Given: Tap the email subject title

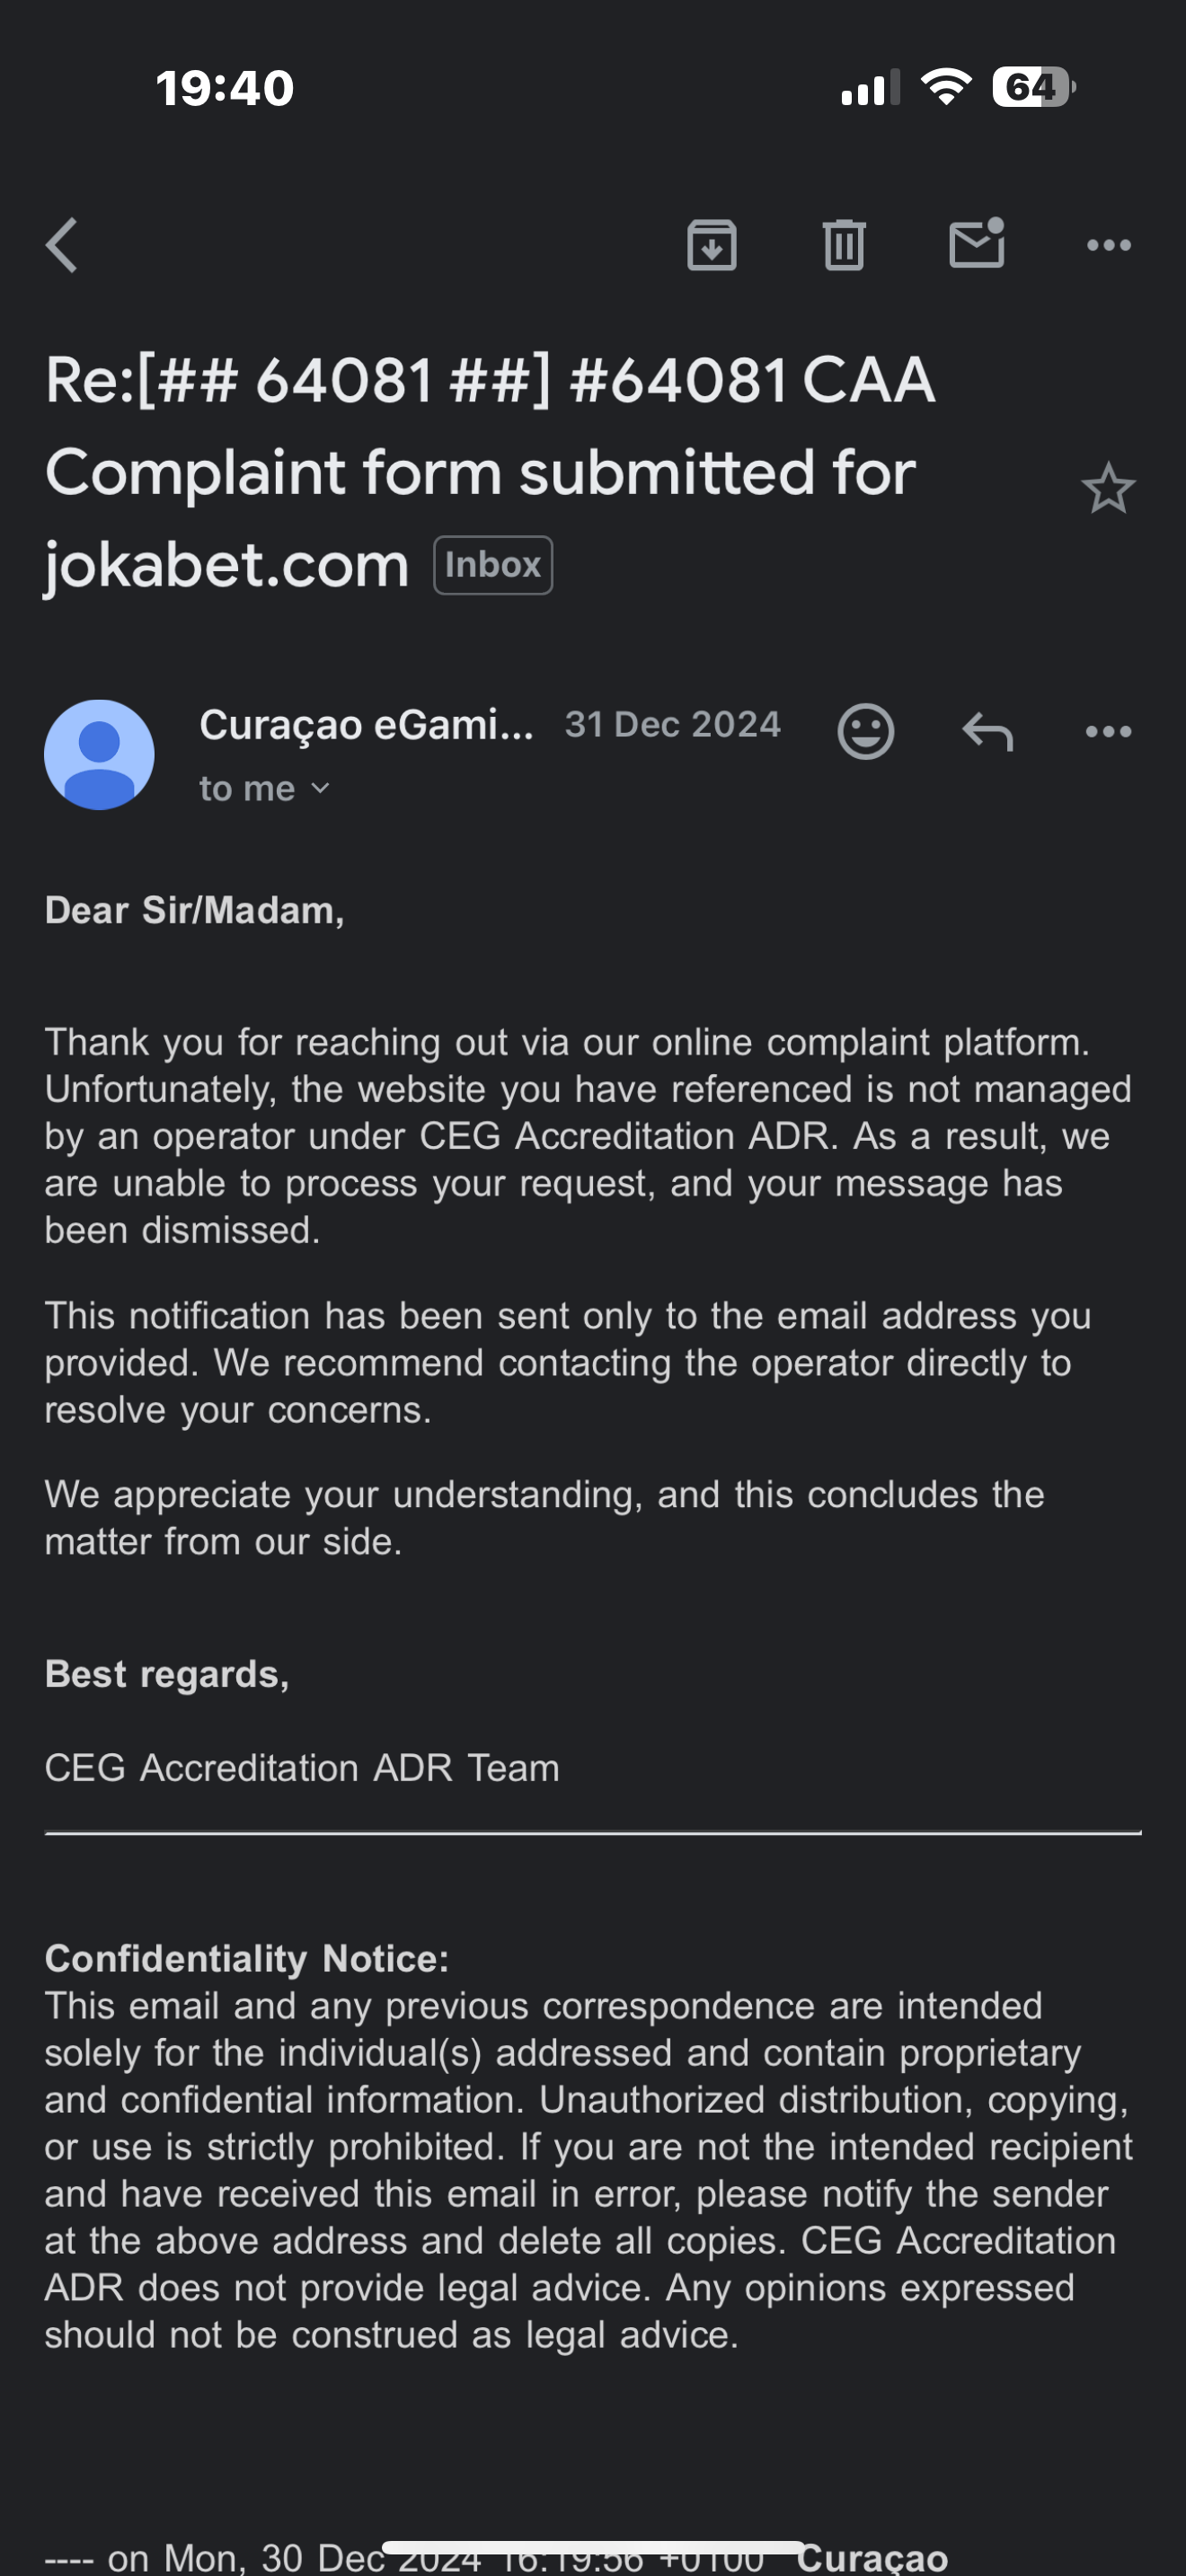Looking at the screenshot, I should coord(490,472).
